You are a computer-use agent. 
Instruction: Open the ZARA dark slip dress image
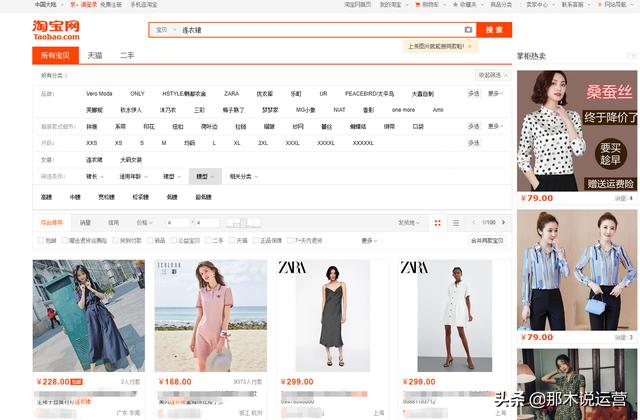point(333,316)
